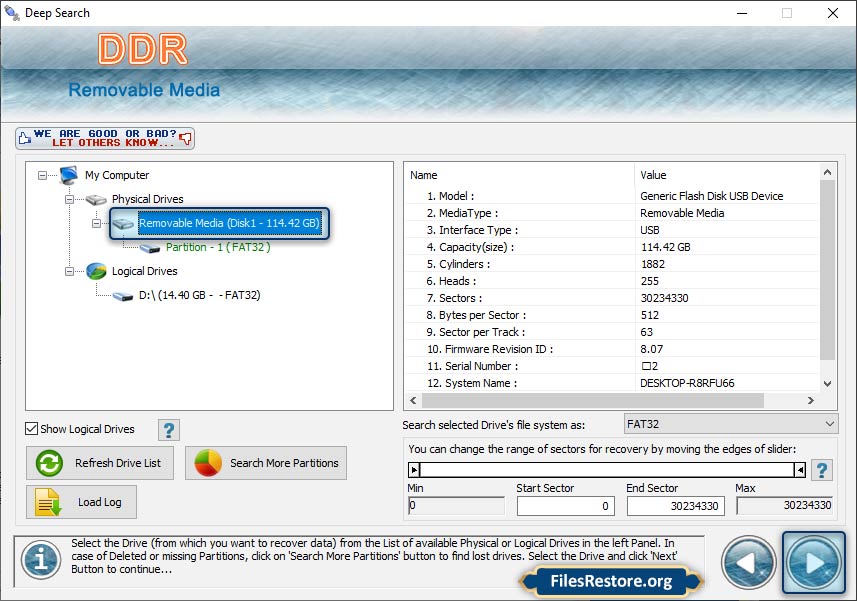This screenshot has height=601, width=857.
Task: Select the '11. Serial Number :' row
Action: point(612,366)
